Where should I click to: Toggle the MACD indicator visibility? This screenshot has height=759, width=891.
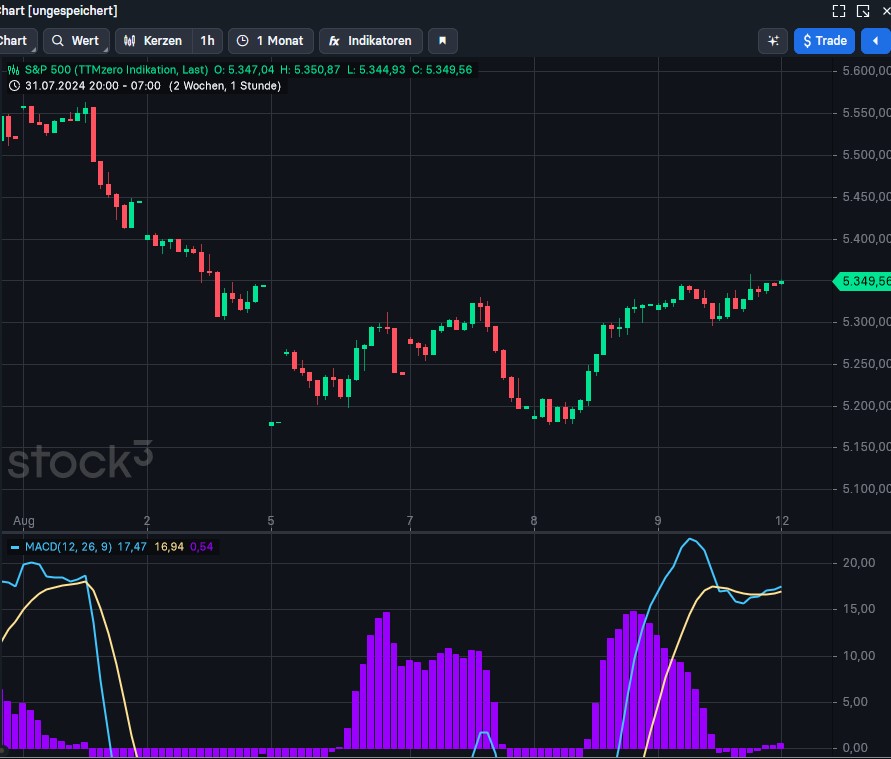(x=12, y=547)
